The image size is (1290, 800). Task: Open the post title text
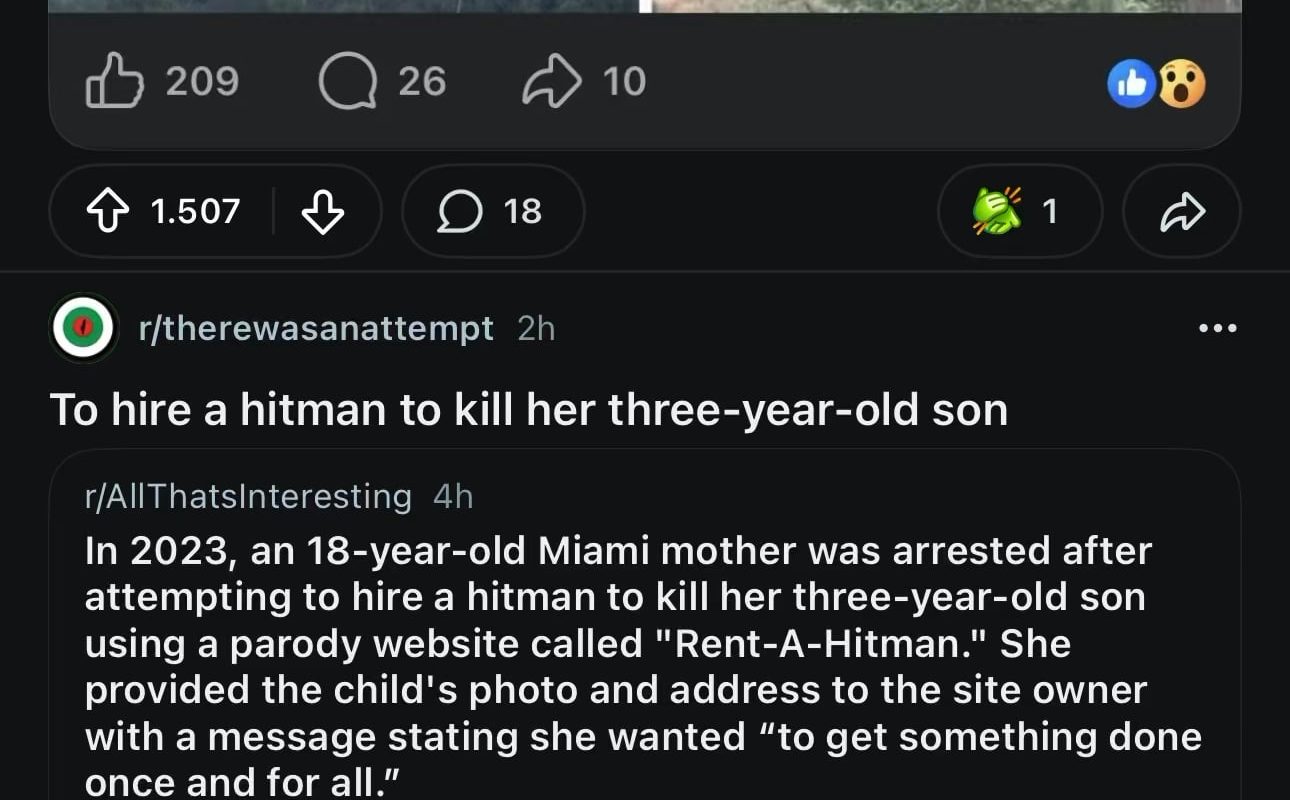coord(526,409)
